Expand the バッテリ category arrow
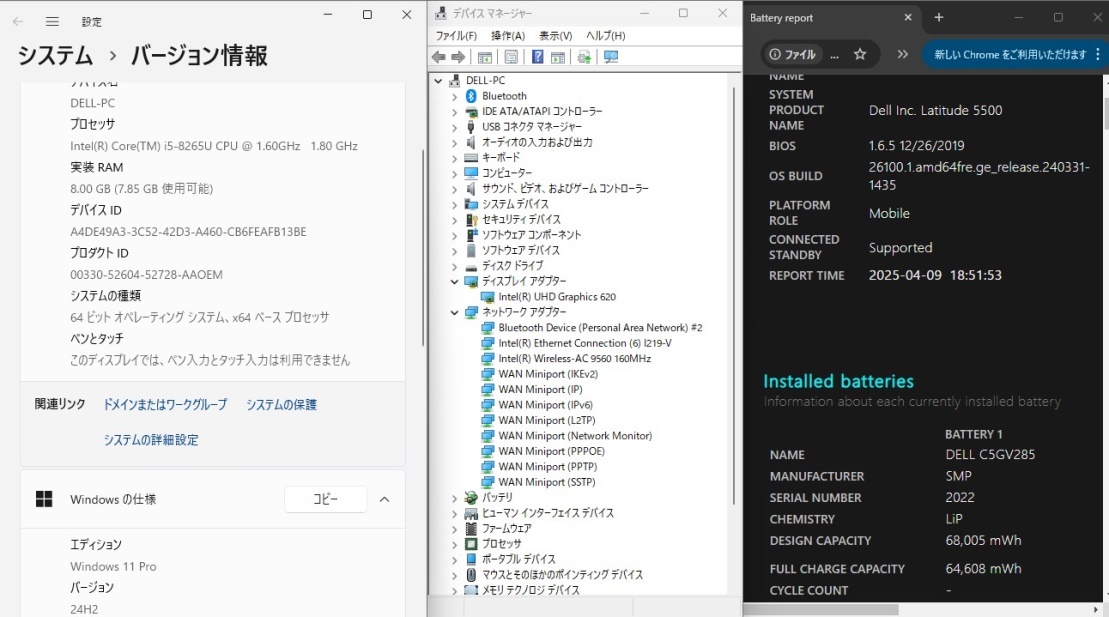This screenshot has width=1109, height=617. pos(455,497)
